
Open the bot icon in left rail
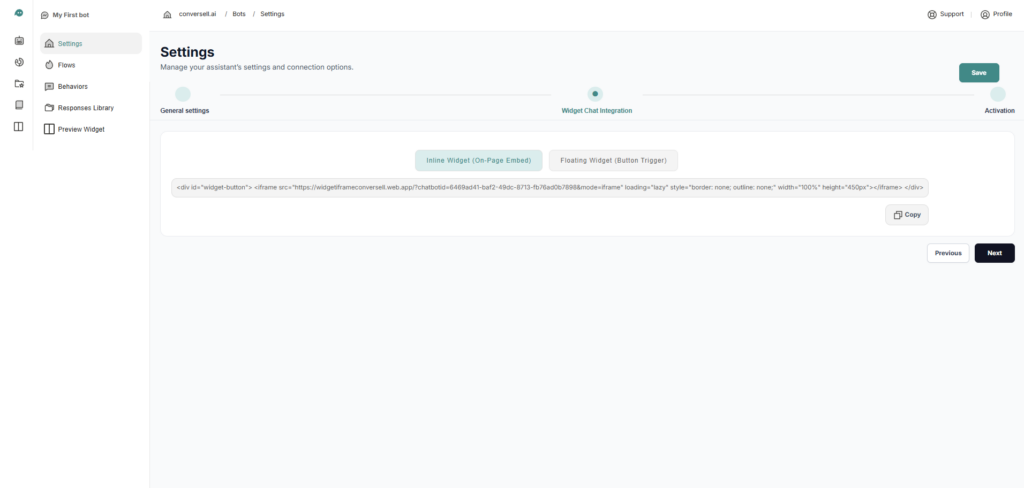(18, 41)
